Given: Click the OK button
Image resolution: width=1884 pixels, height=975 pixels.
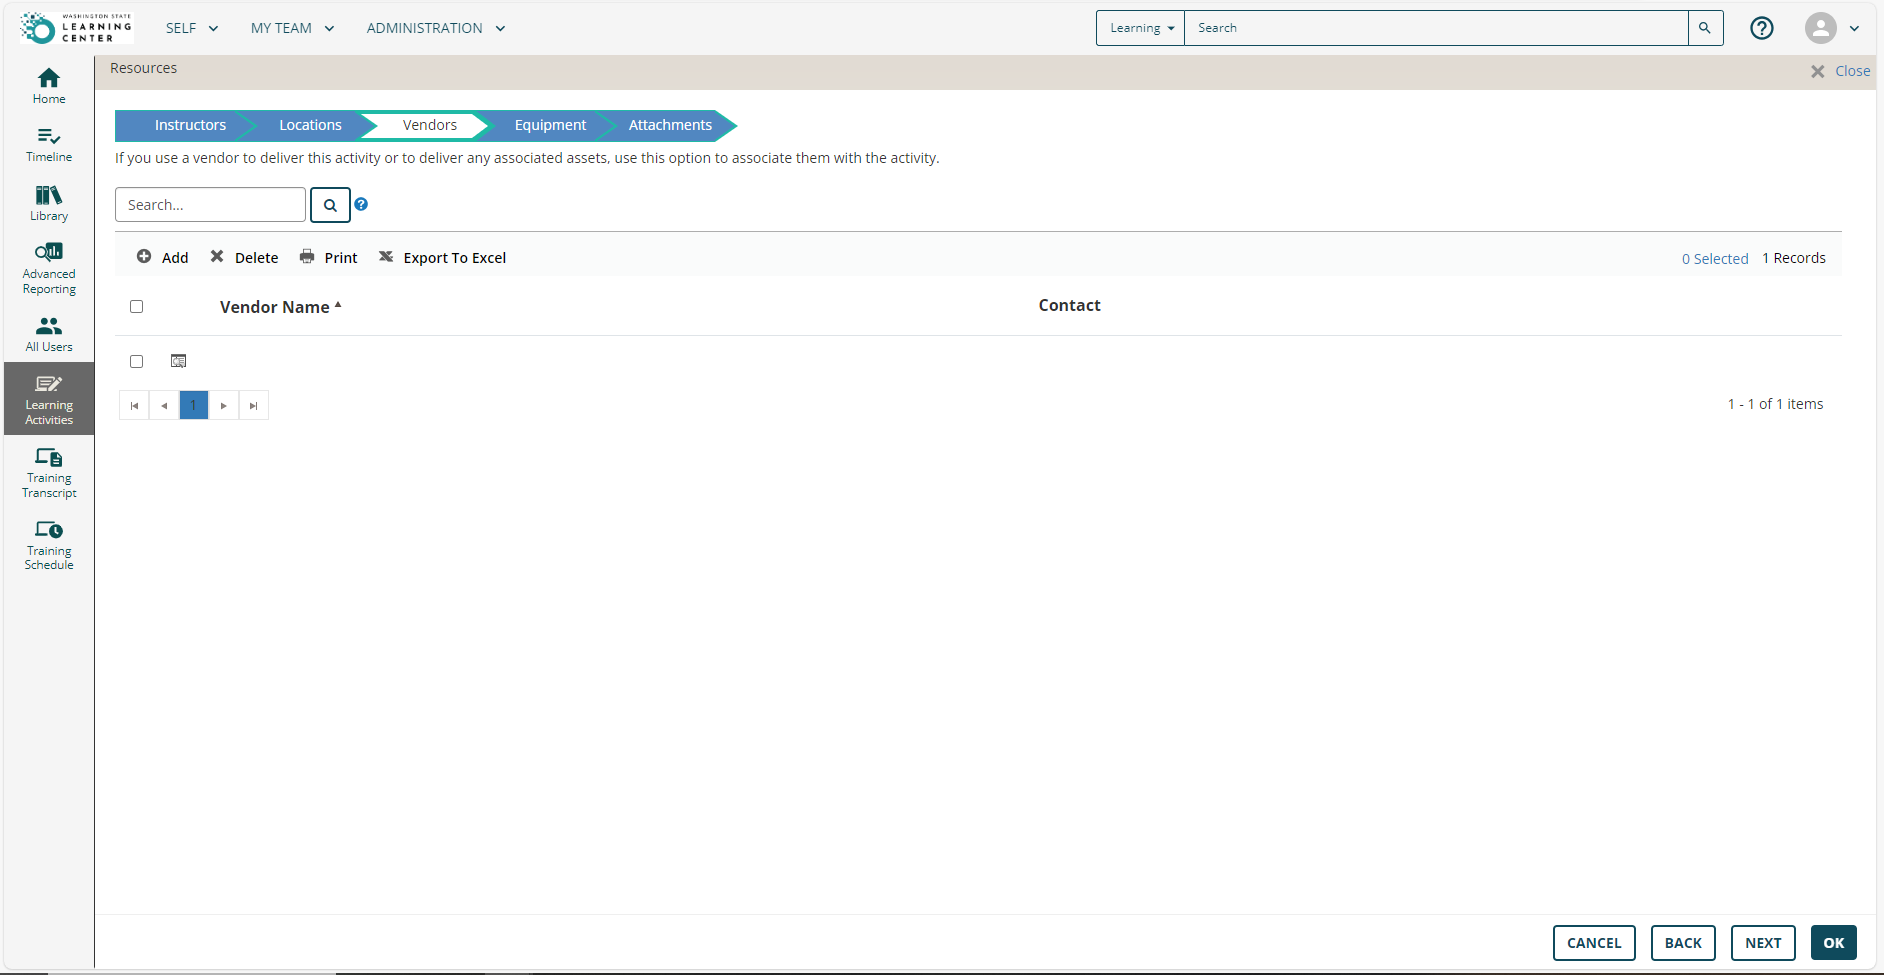Looking at the screenshot, I should [1834, 943].
